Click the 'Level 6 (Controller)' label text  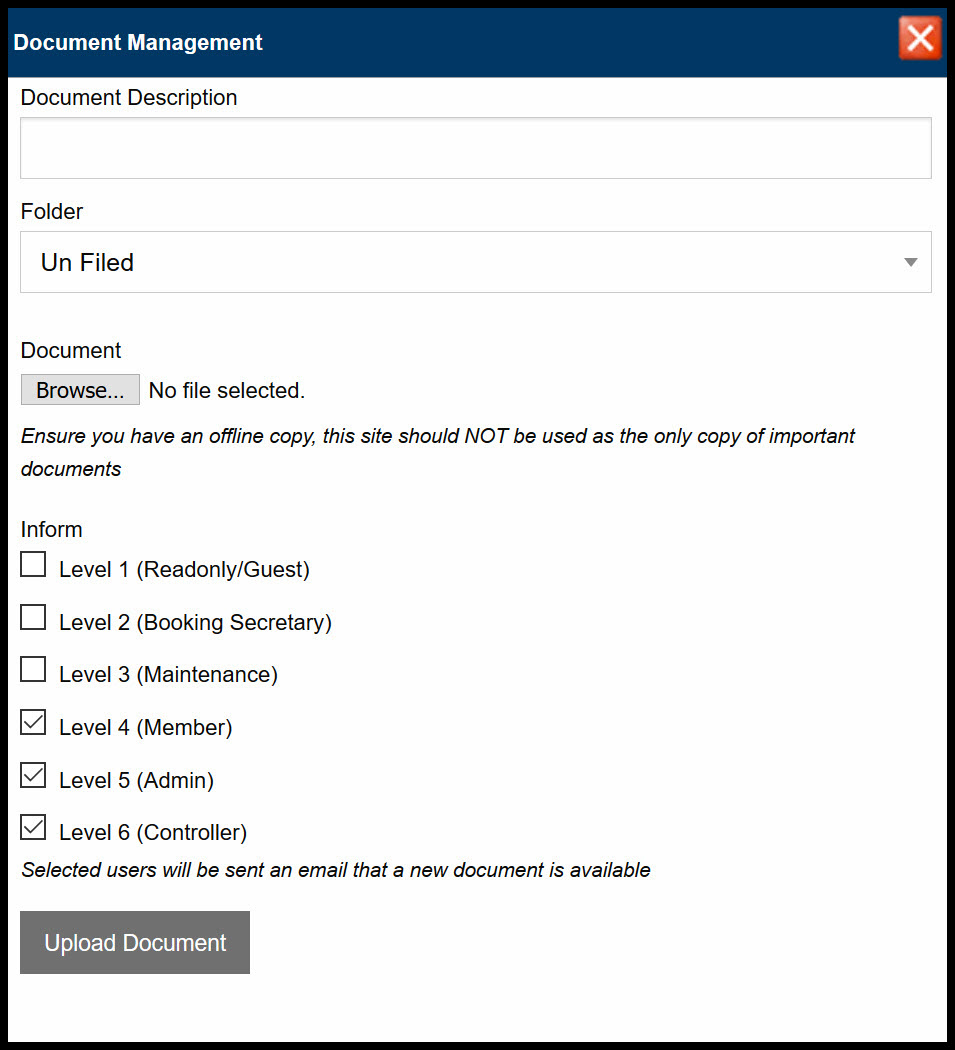[153, 832]
